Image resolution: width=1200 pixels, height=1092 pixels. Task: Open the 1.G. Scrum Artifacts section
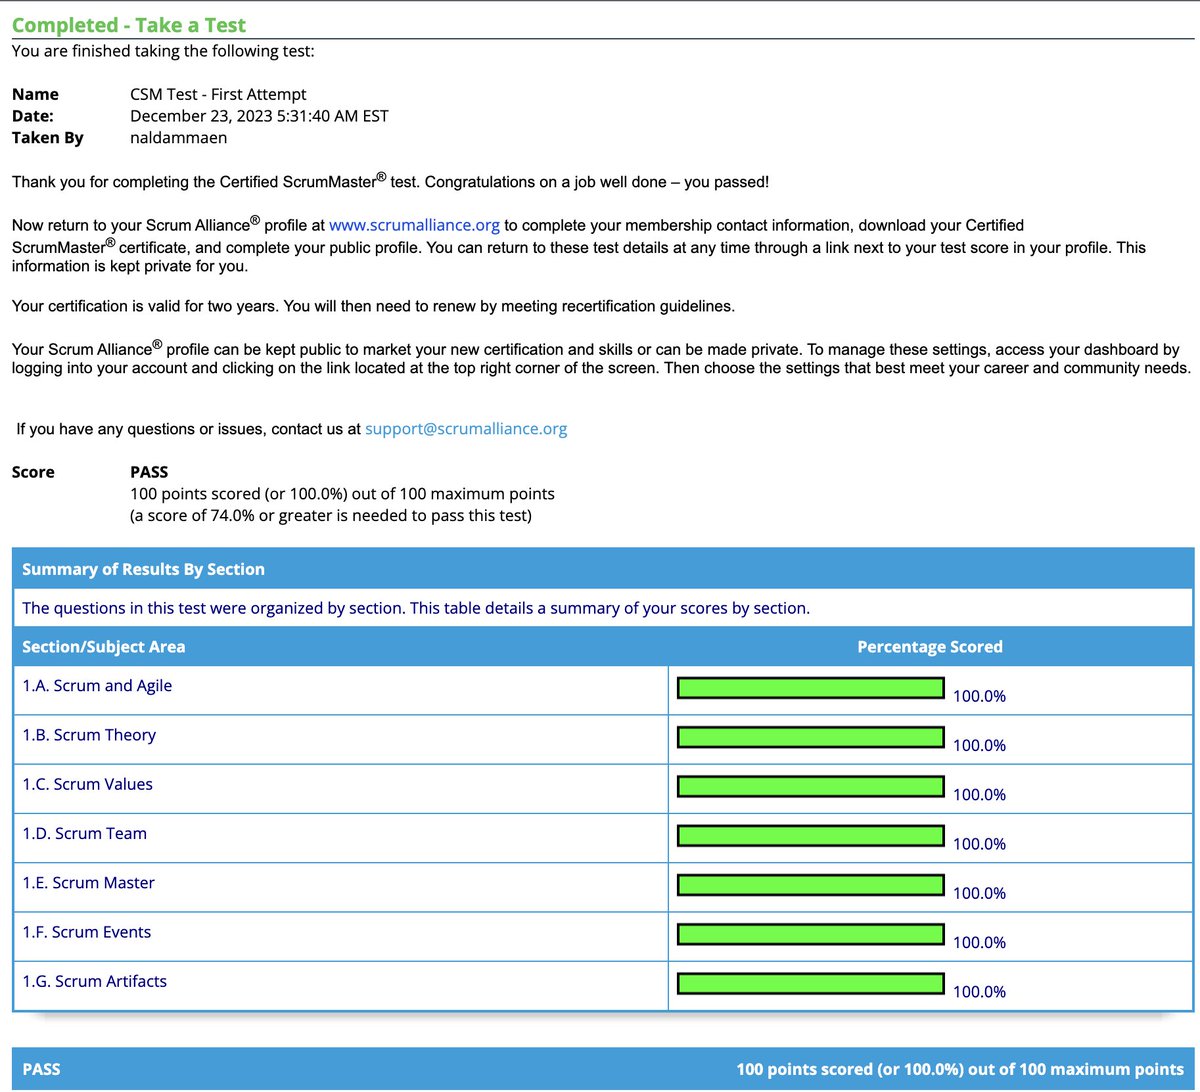click(95, 981)
